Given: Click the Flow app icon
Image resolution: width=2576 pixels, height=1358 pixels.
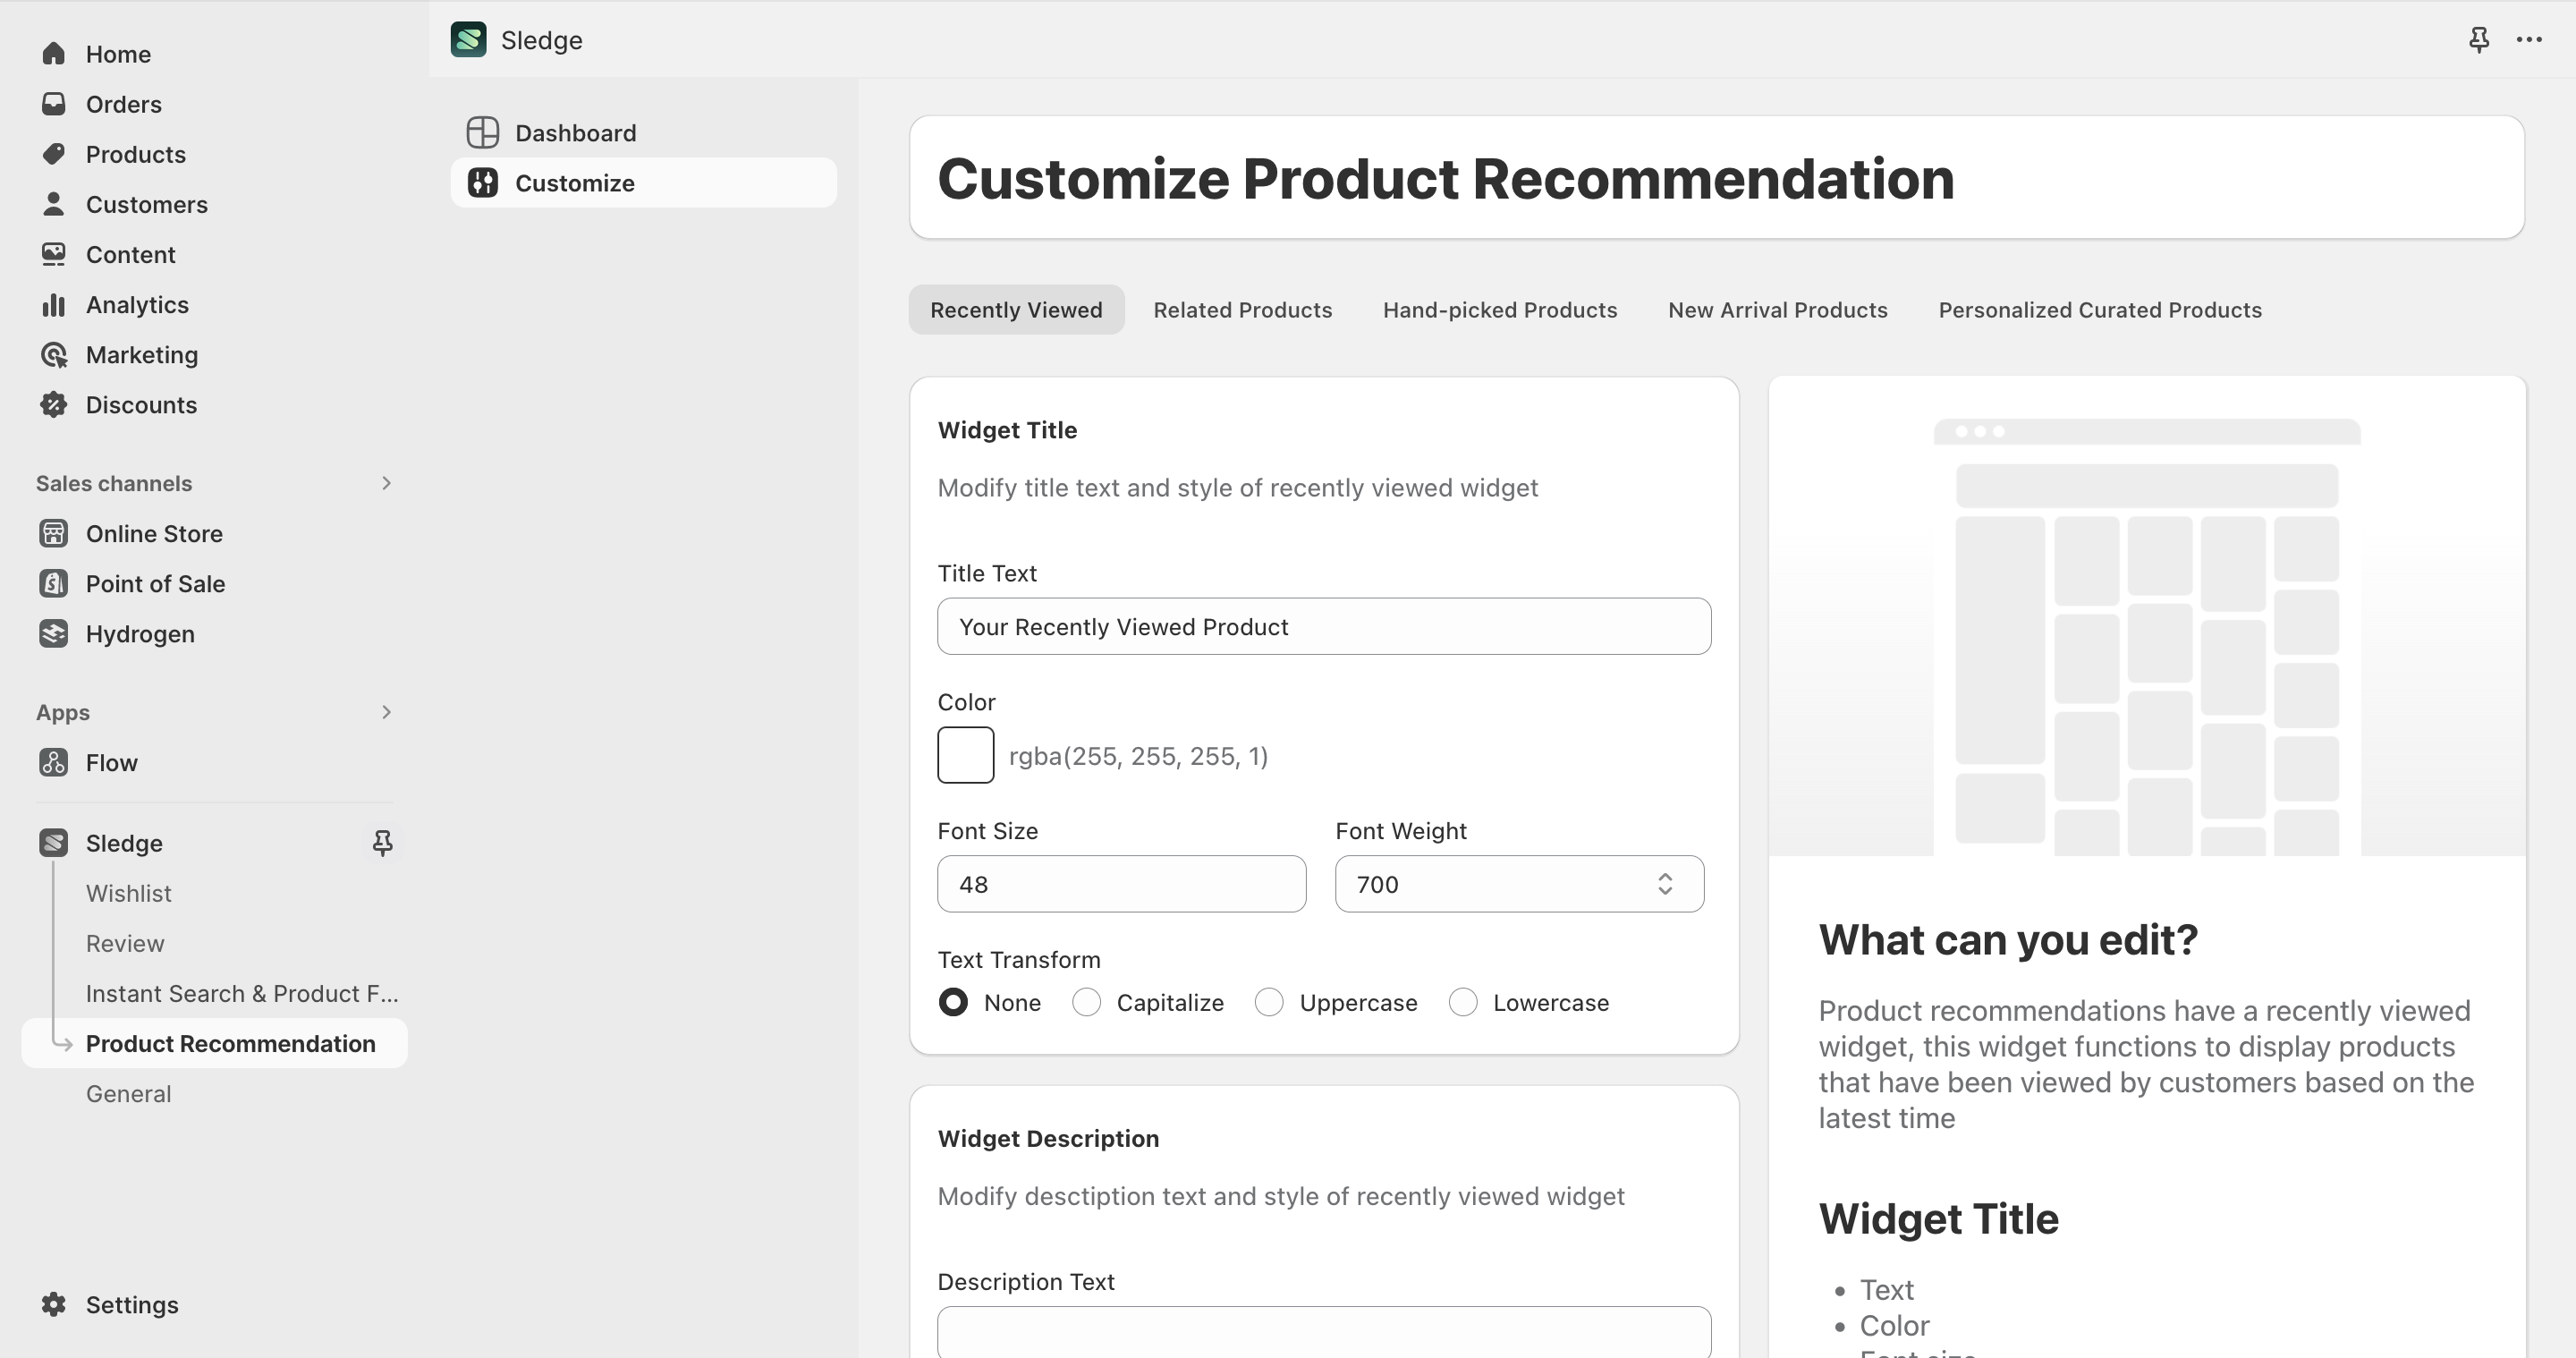Looking at the screenshot, I should click(x=54, y=763).
